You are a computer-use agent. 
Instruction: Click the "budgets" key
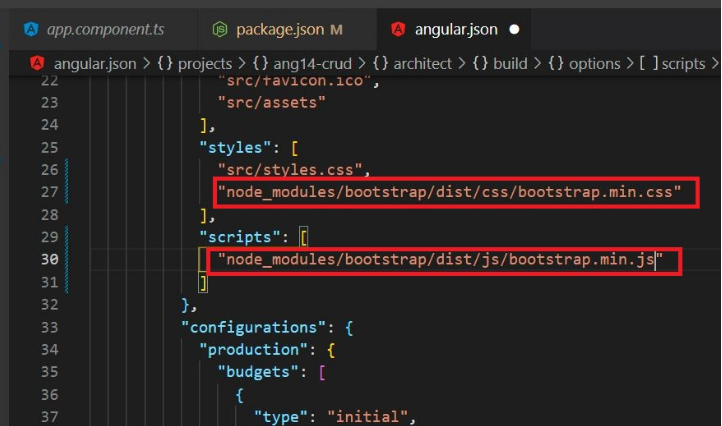click(258, 372)
